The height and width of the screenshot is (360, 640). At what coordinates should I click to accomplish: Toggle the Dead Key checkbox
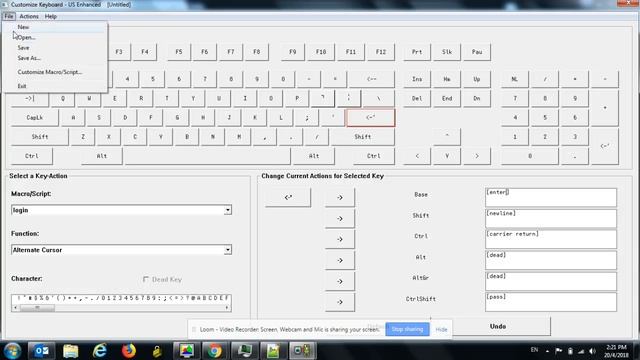[x=146, y=279]
